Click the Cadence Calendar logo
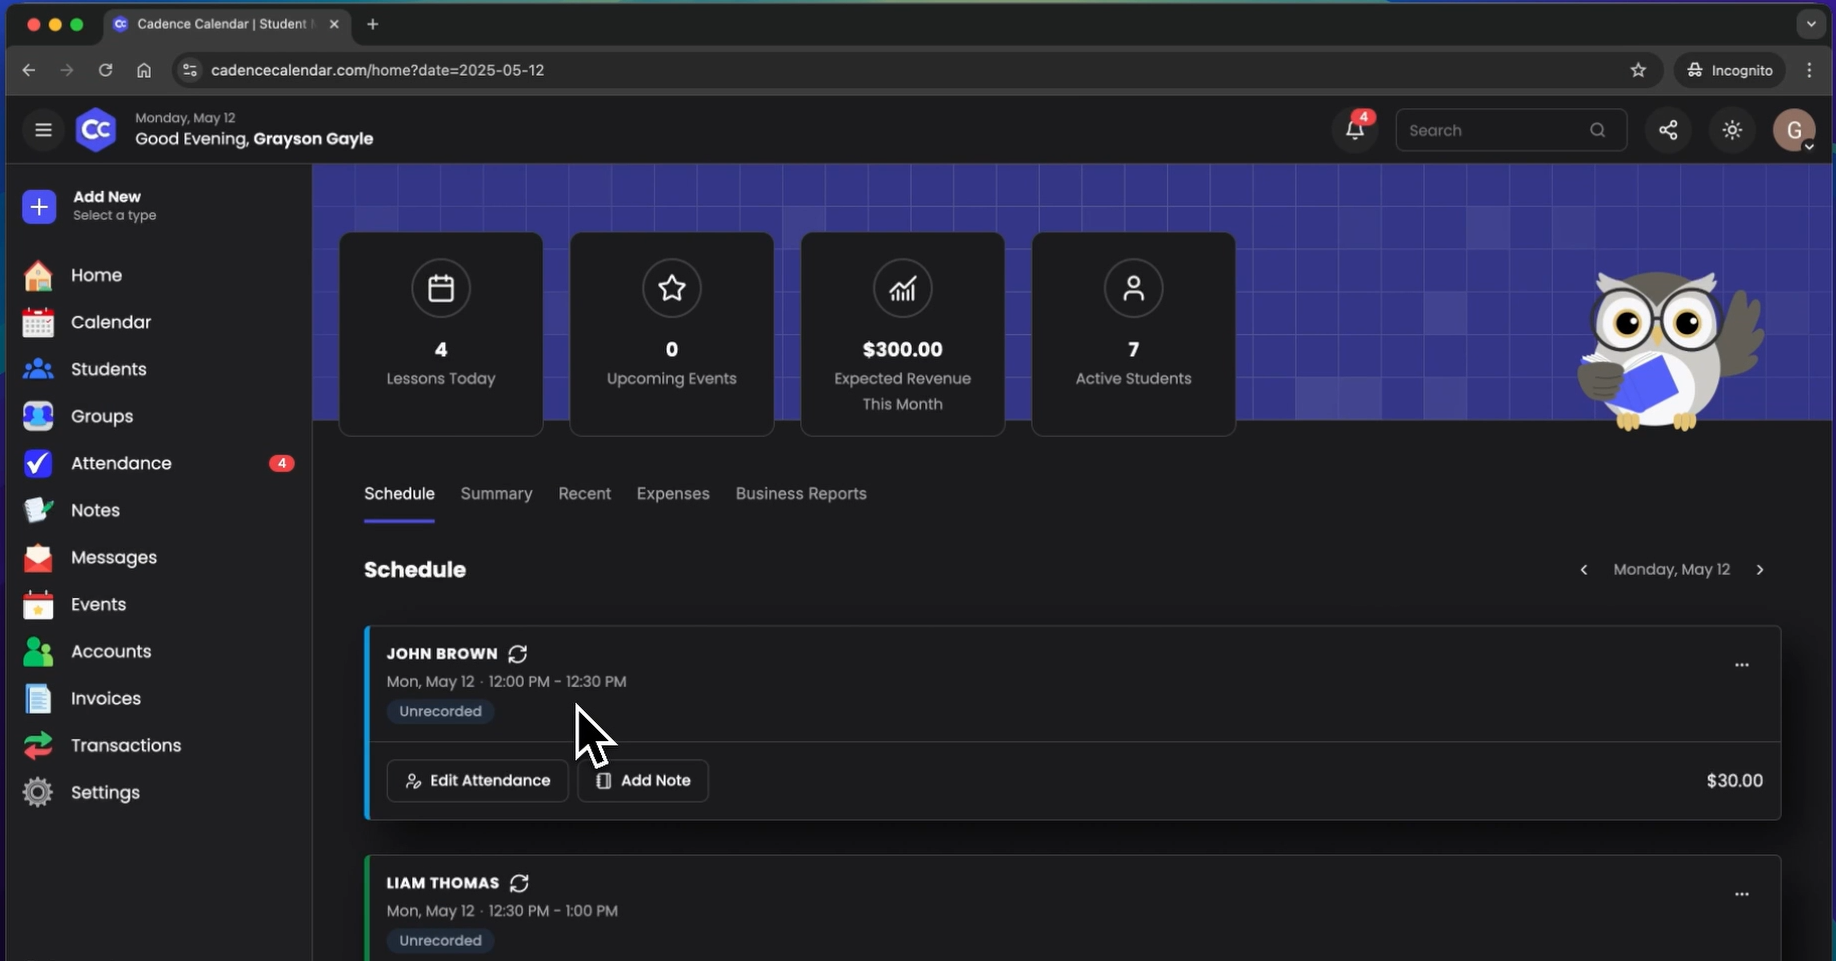This screenshot has height=961, width=1836. [96, 129]
